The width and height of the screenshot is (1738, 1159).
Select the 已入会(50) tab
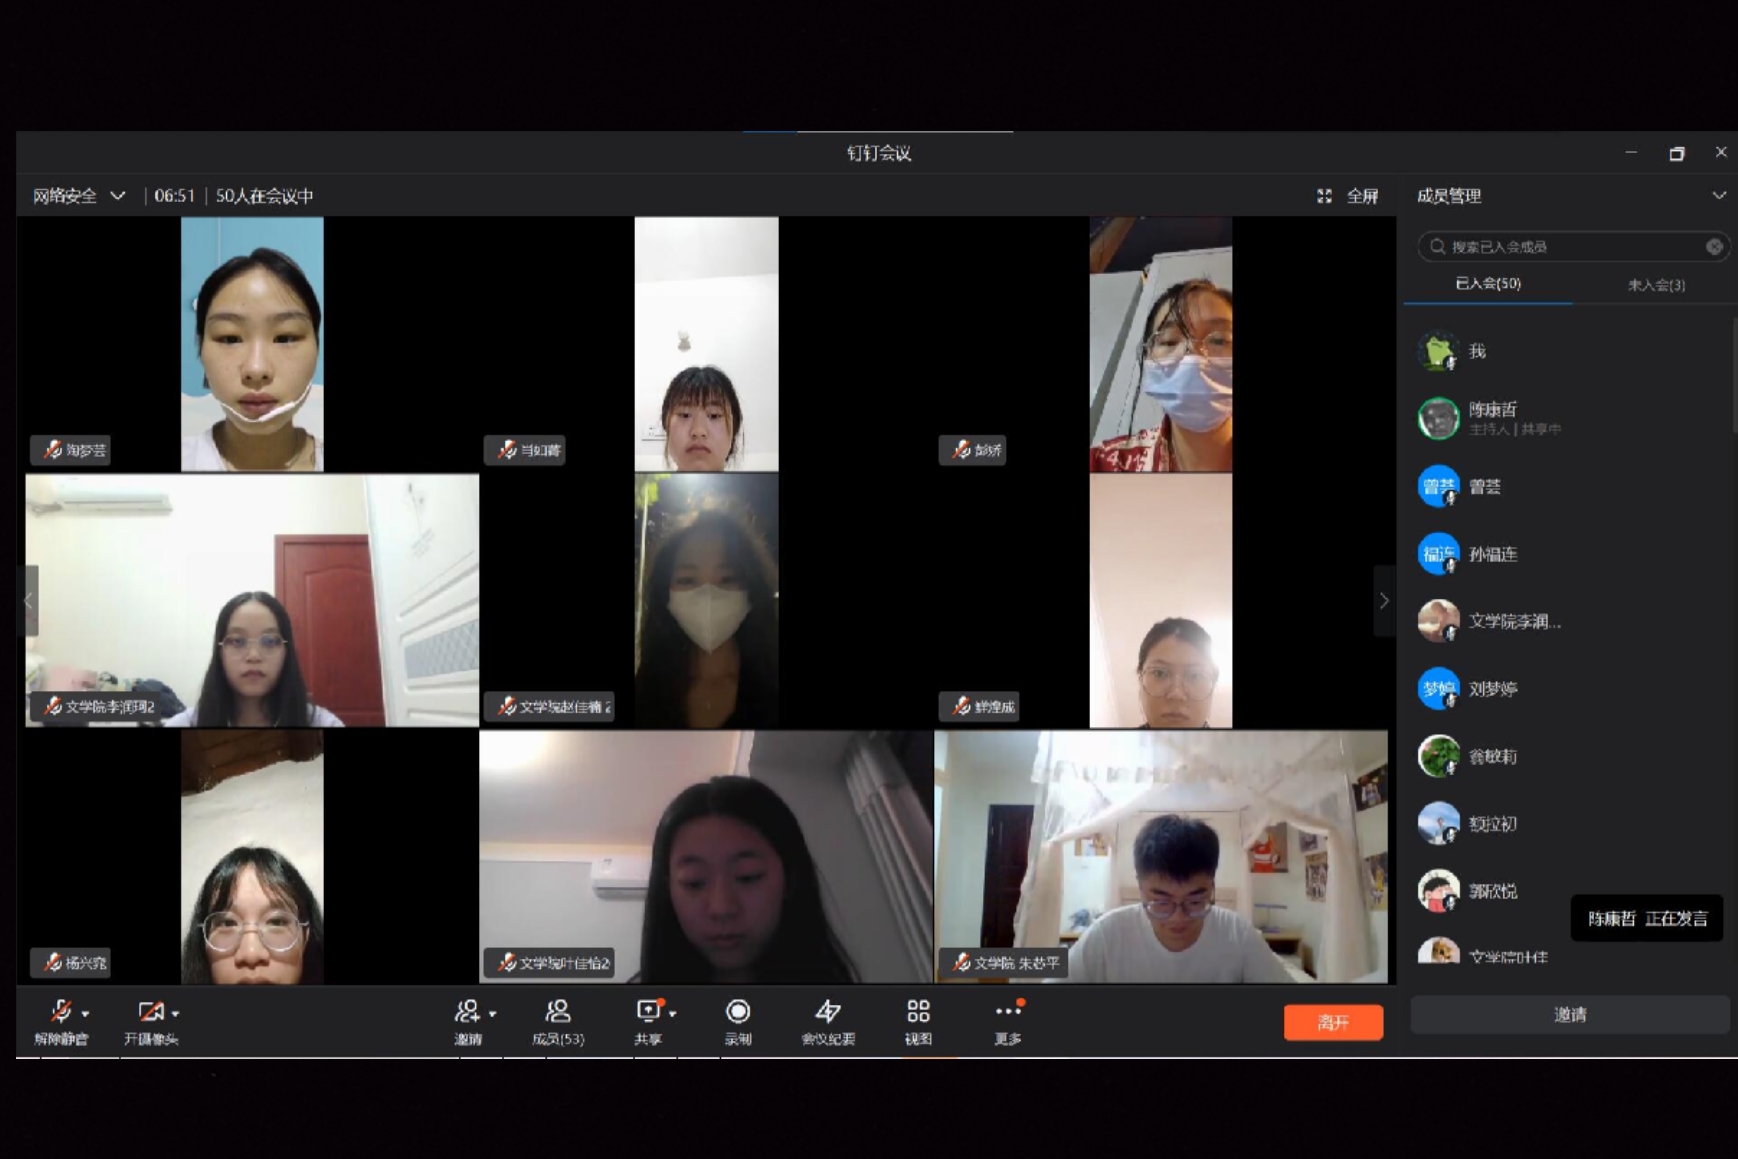coord(1487,284)
